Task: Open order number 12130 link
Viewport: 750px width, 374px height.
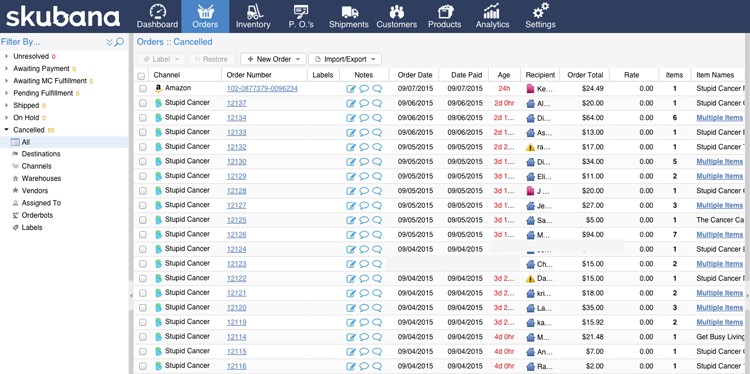Action: [x=236, y=162]
